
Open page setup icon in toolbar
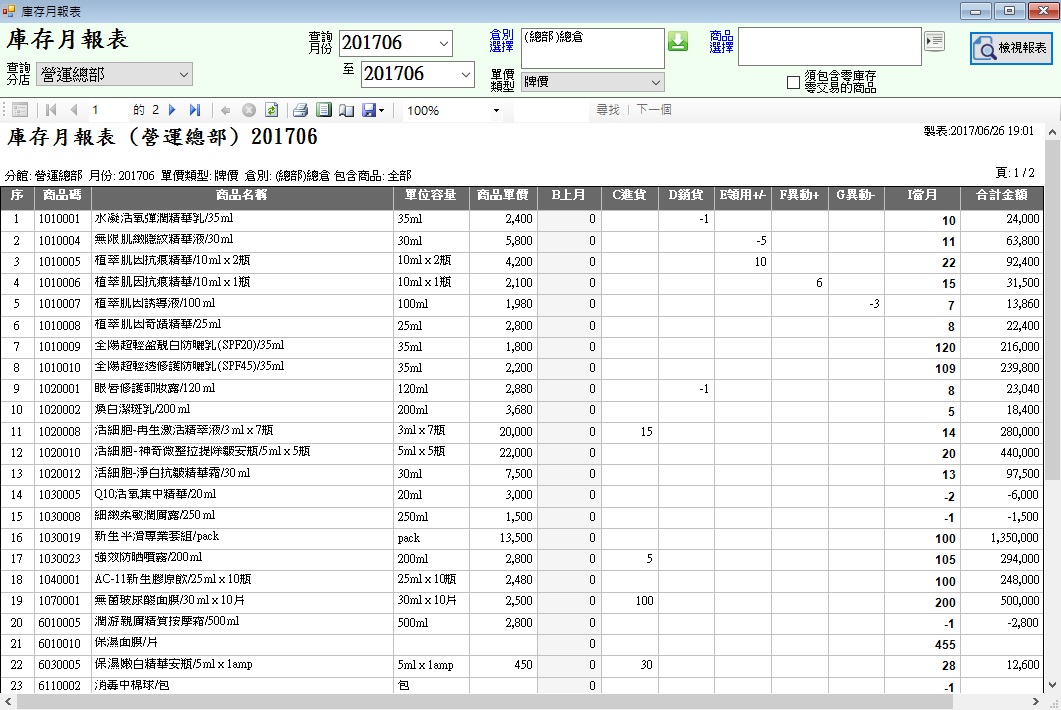click(x=346, y=110)
